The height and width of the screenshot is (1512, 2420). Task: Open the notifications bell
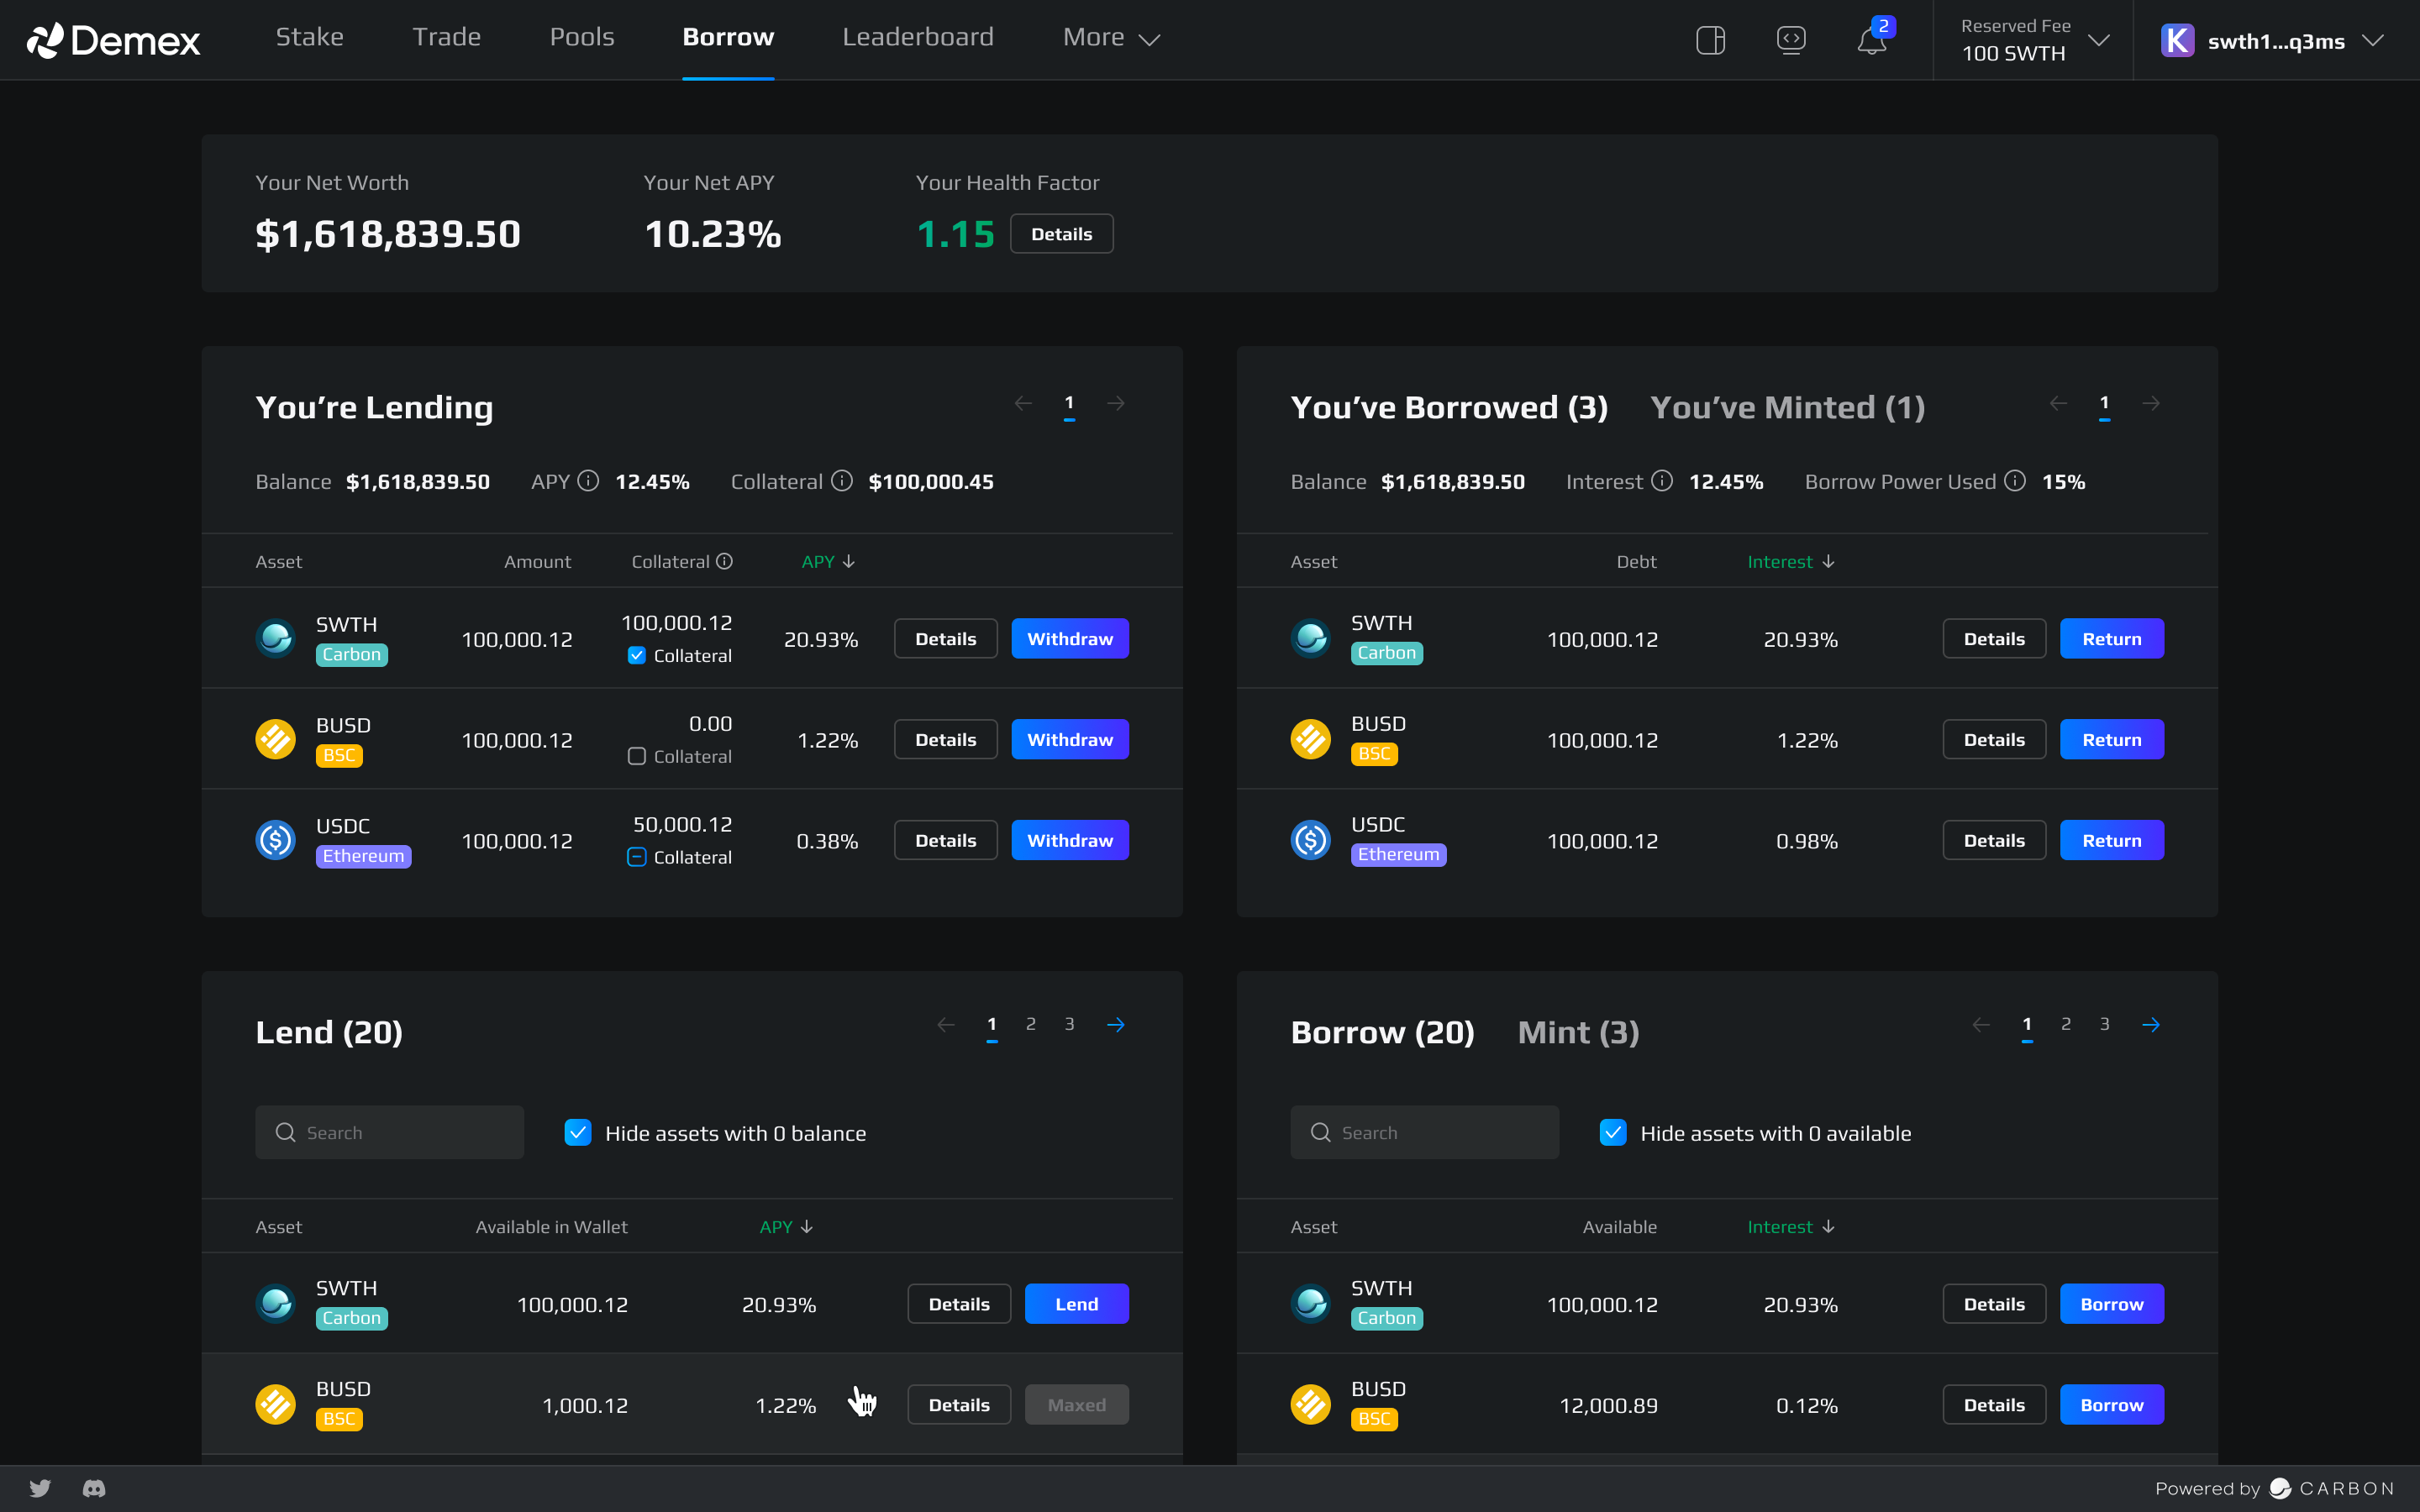1871,41
